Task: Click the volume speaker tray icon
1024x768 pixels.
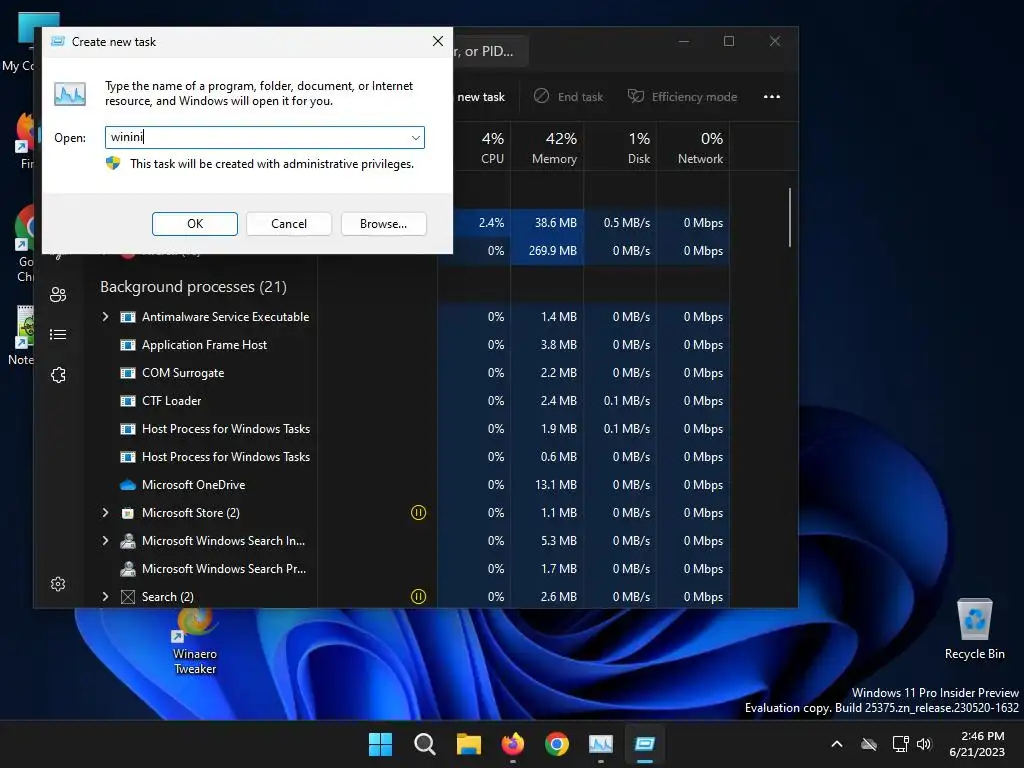Action: pos(923,744)
